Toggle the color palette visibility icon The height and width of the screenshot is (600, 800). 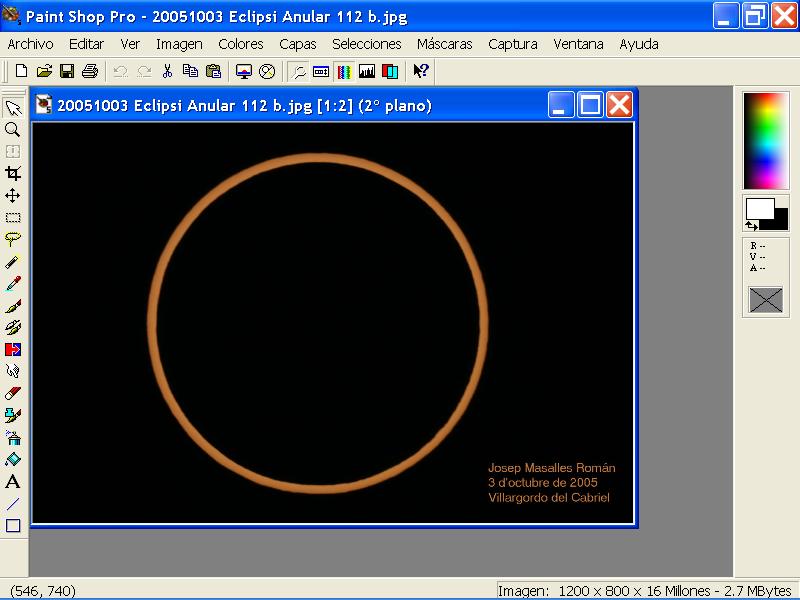click(x=344, y=71)
